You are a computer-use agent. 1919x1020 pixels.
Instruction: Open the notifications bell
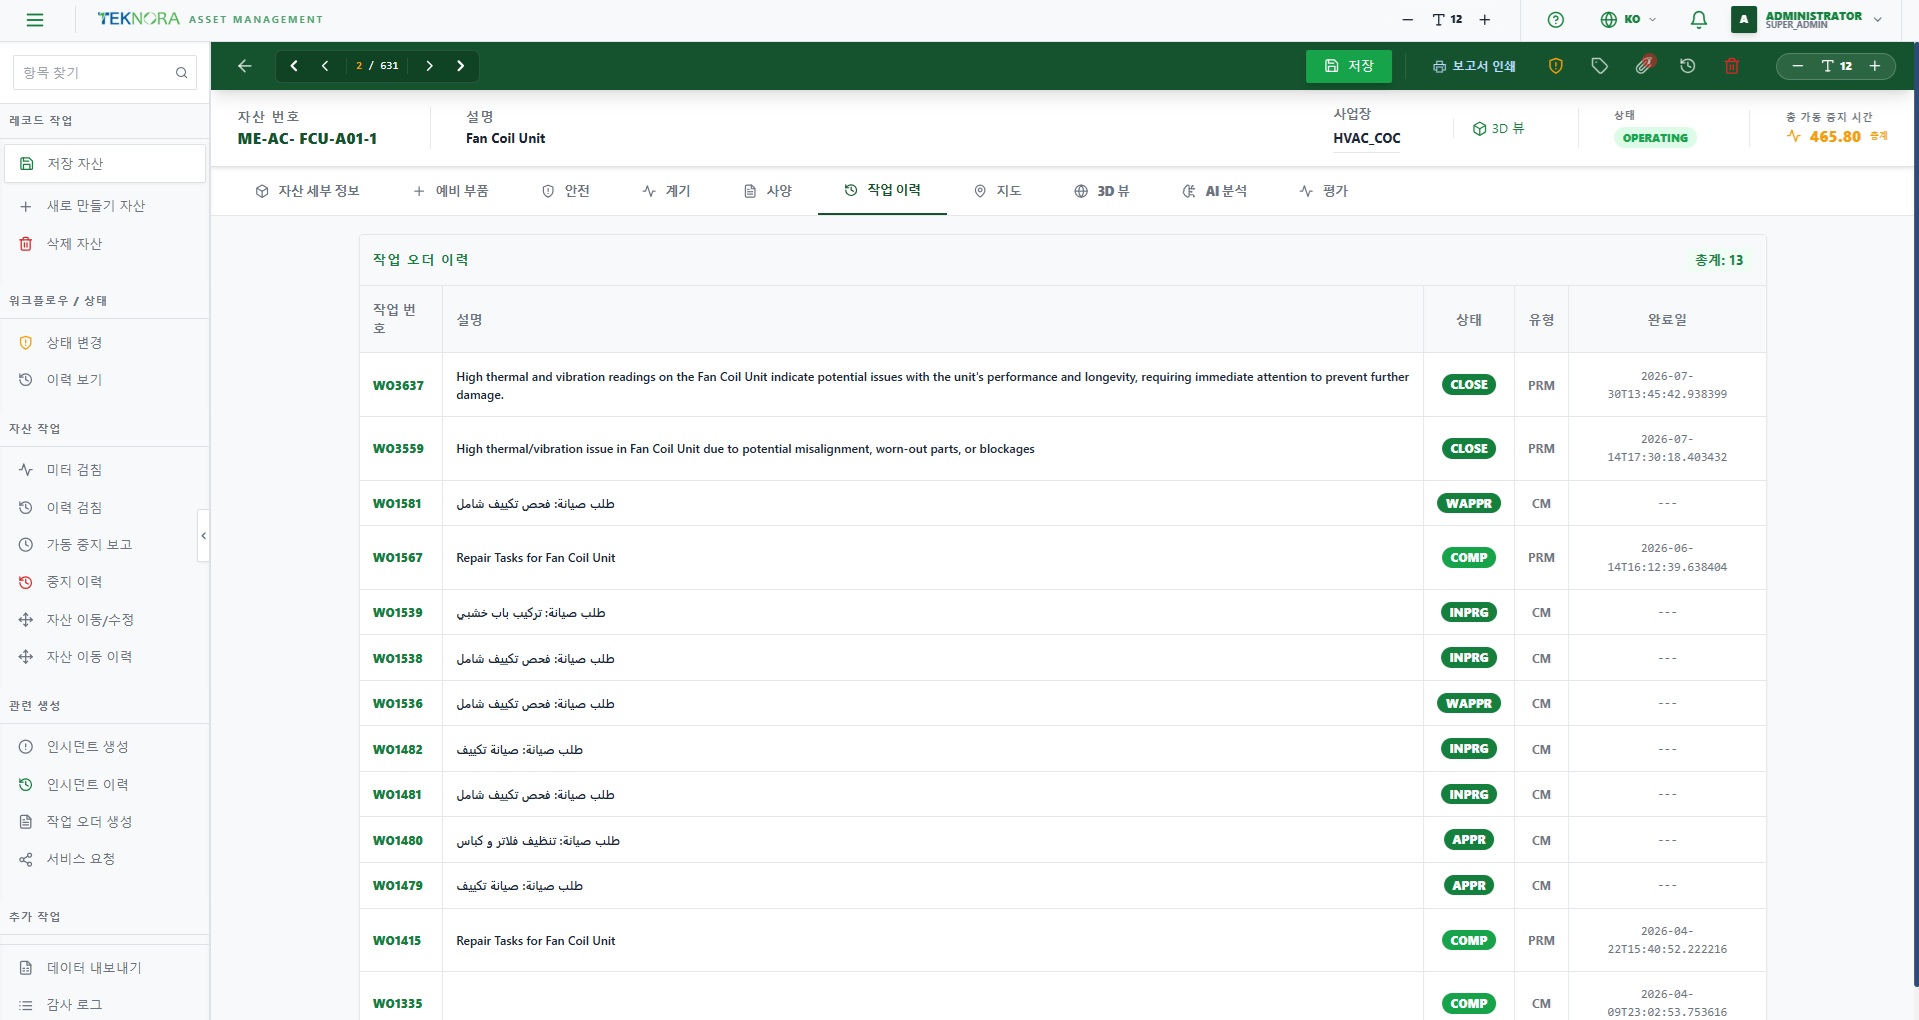point(1698,19)
